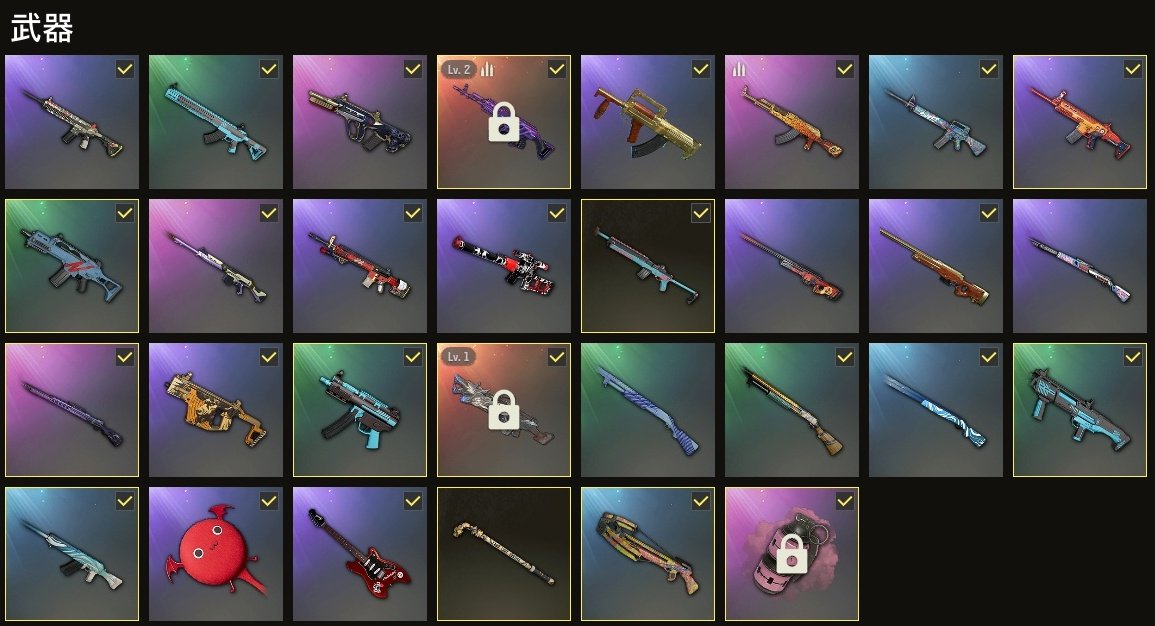The height and width of the screenshot is (626, 1155).
Task: Click the lock on the pink smoke grenade
Action: click(792, 553)
